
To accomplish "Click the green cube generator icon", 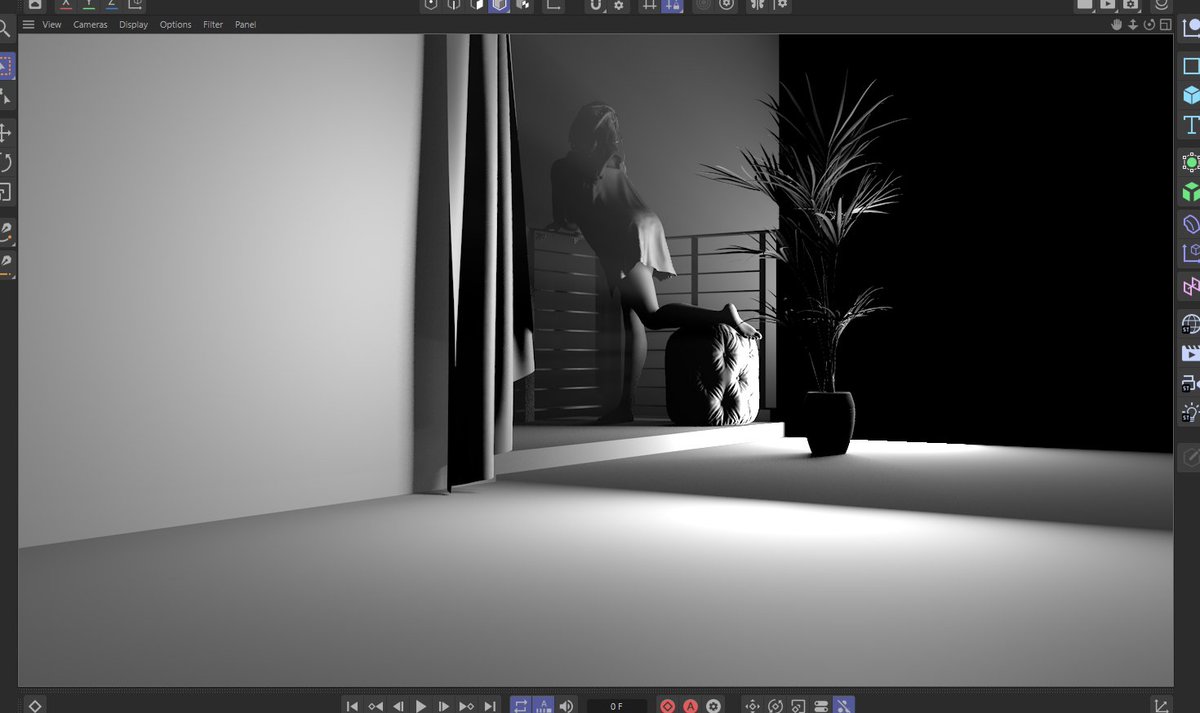I will 1191,192.
